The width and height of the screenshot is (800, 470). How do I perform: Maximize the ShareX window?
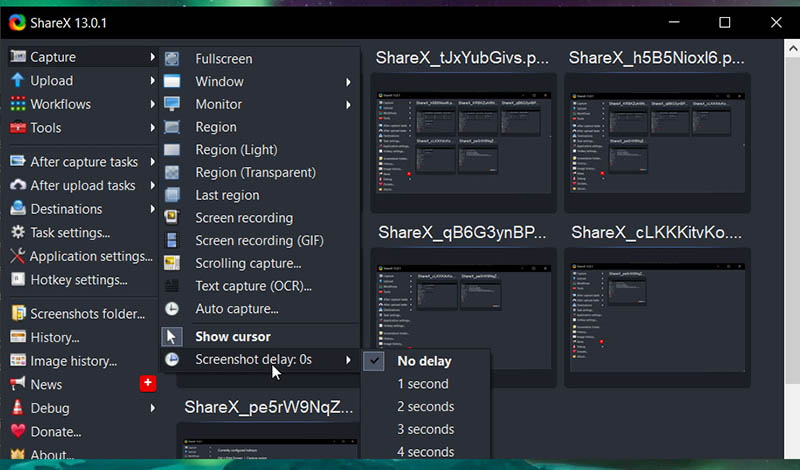pos(724,22)
